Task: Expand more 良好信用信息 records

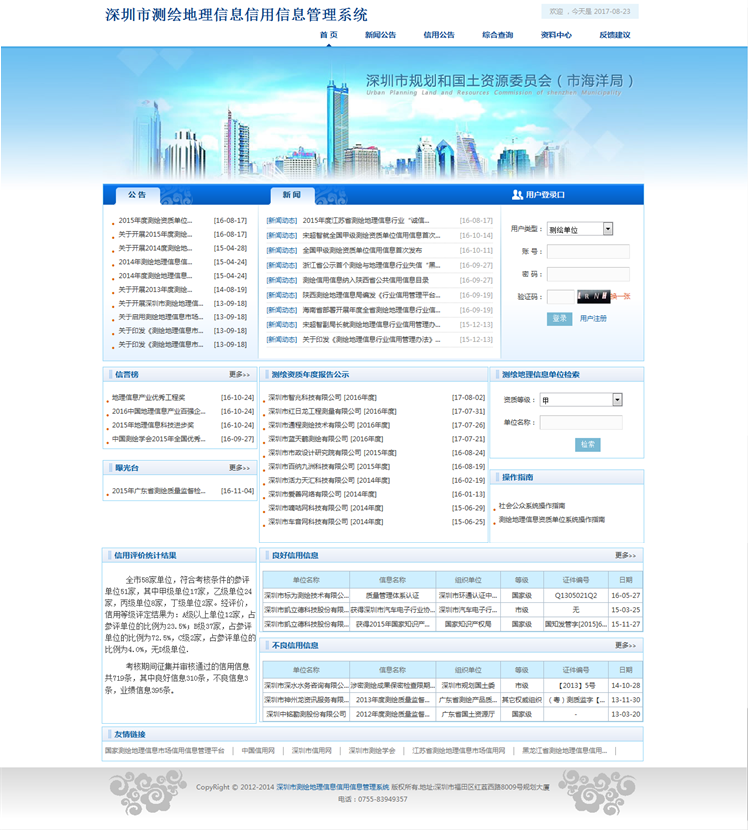Action: click(625, 555)
